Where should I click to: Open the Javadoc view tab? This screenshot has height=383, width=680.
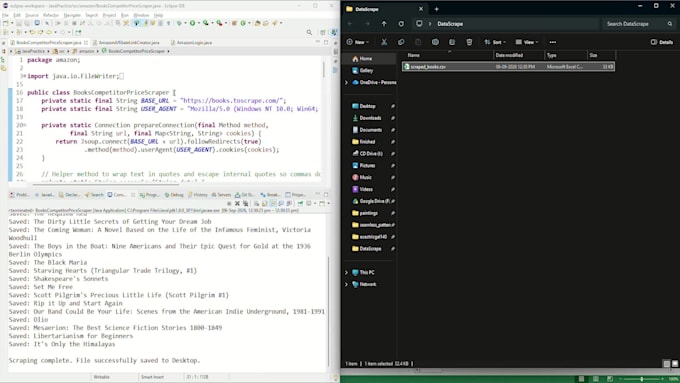[x=44, y=195]
